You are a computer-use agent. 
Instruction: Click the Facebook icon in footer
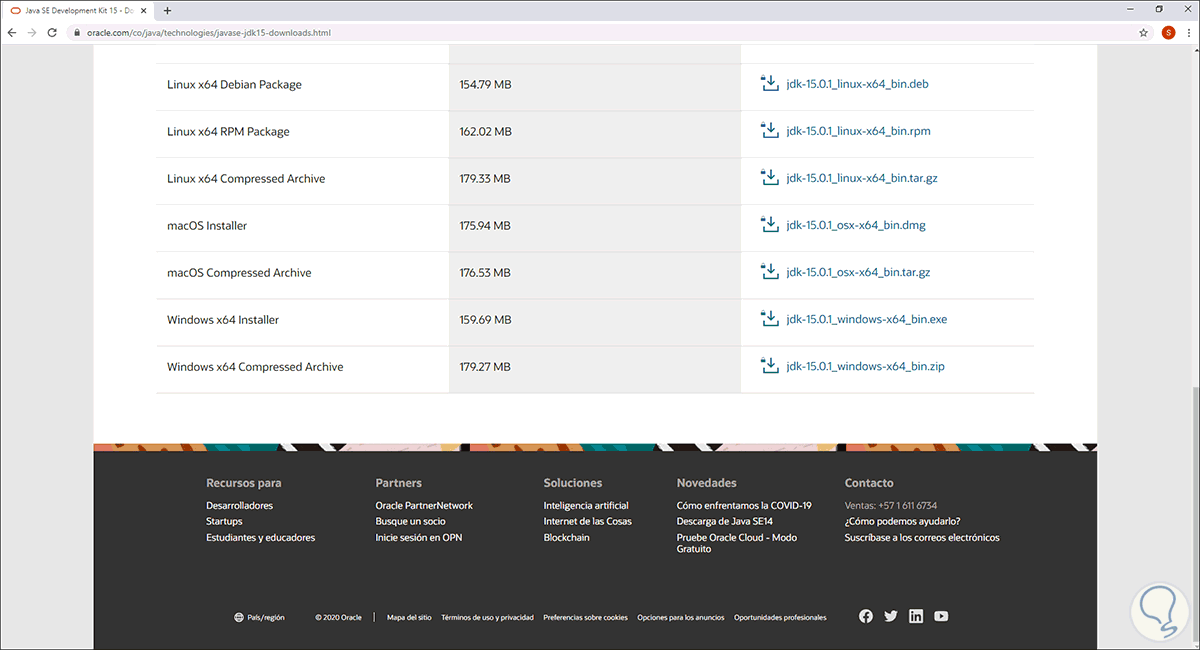tap(866, 617)
